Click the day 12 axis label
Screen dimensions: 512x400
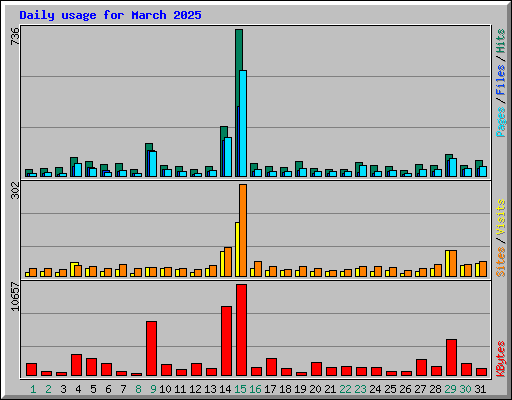(195, 389)
